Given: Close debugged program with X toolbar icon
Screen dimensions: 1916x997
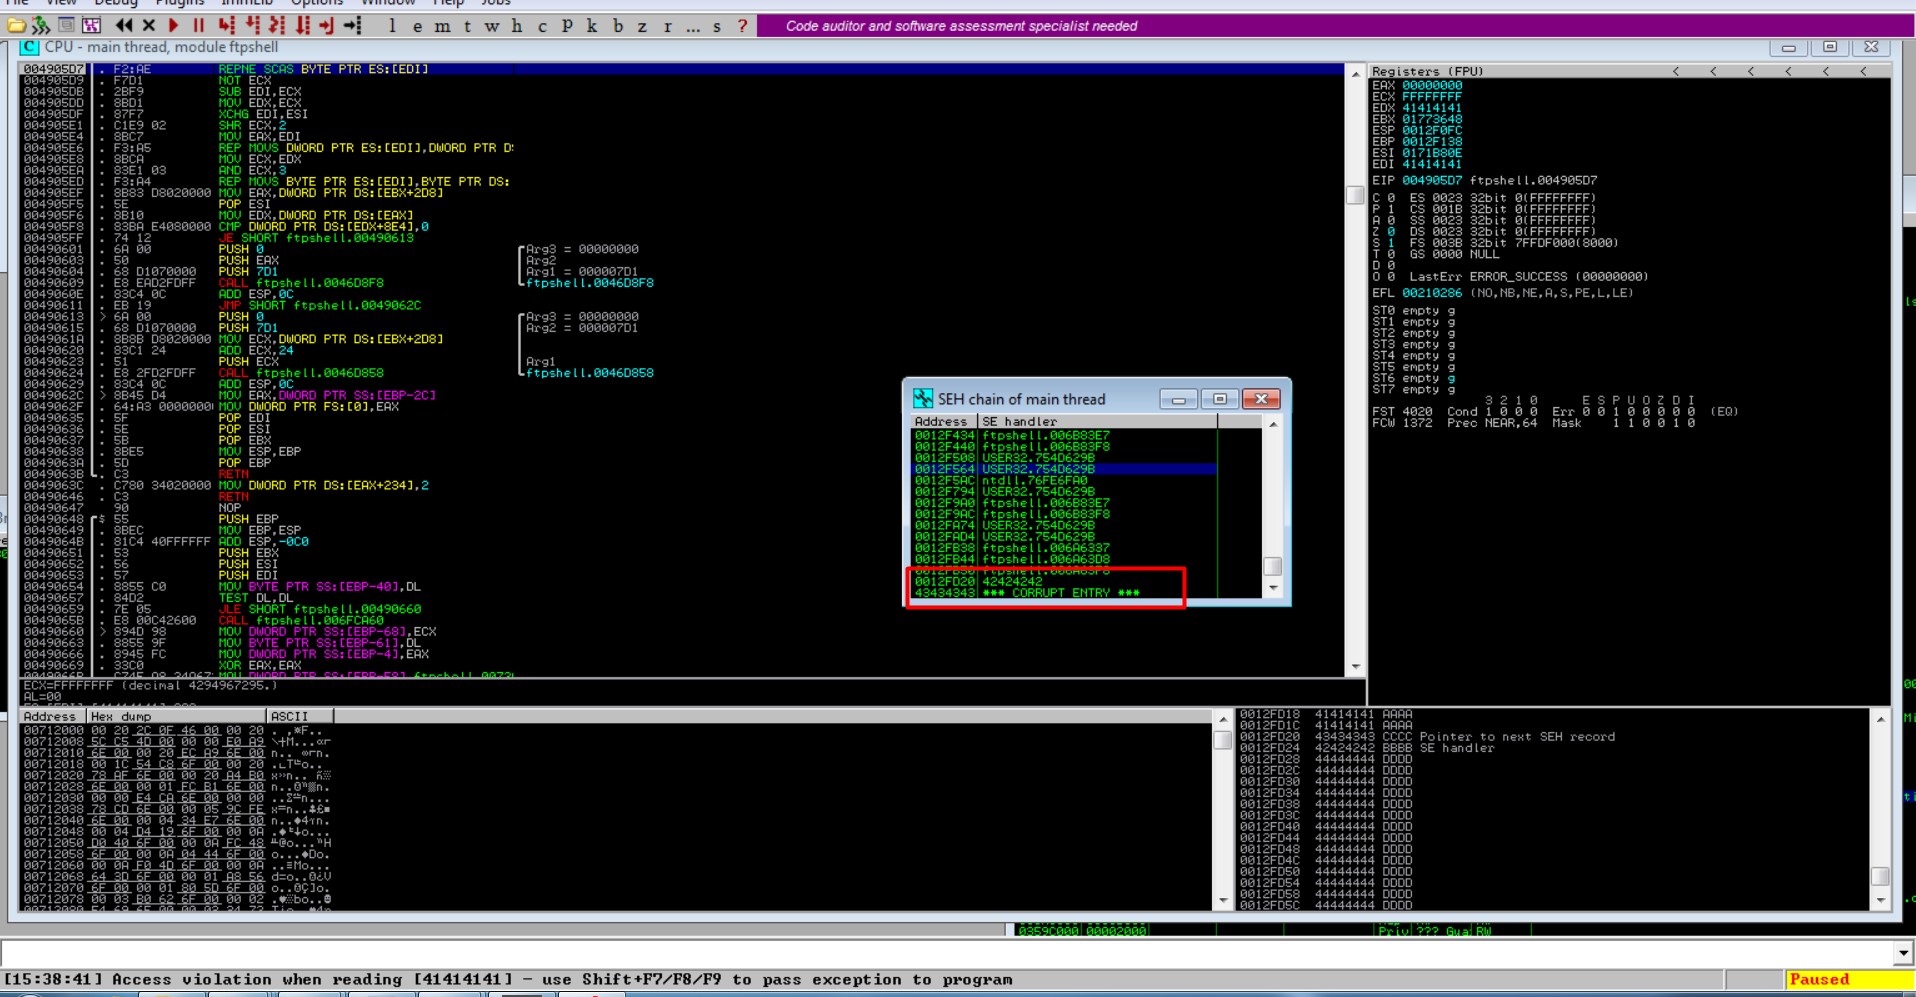Looking at the screenshot, I should 149,25.
